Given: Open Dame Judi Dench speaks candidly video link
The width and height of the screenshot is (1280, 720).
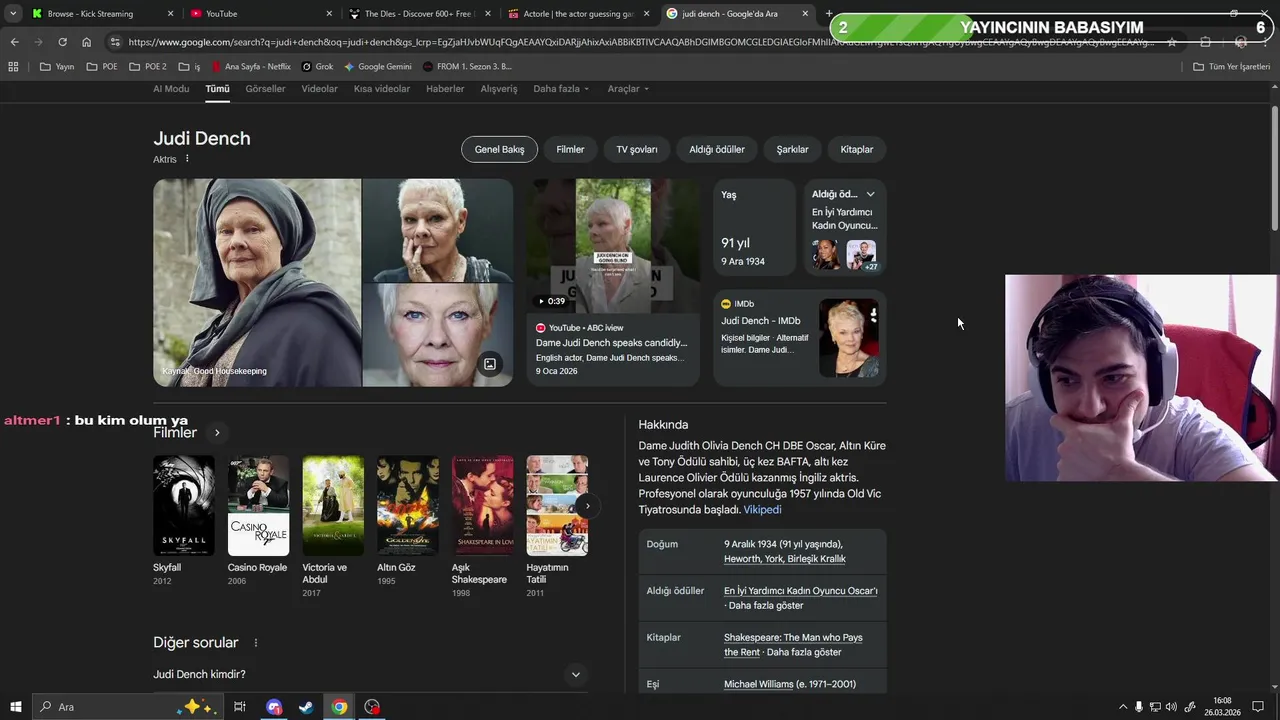Looking at the screenshot, I should (611, 343).
